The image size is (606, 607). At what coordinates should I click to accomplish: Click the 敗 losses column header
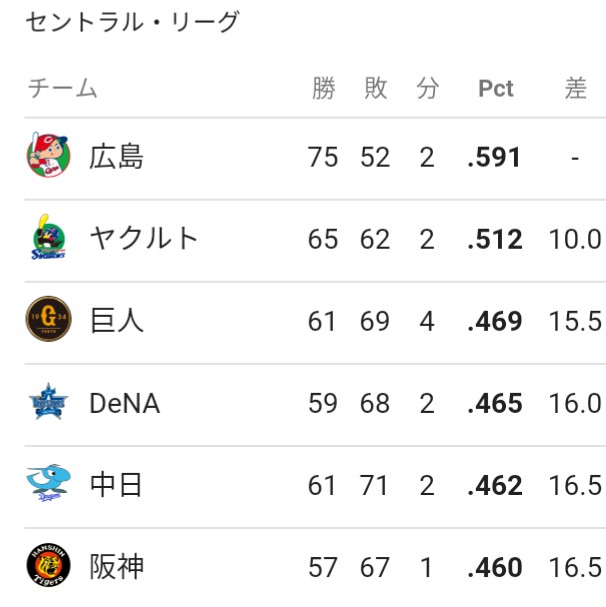click(x=376, y=88)
